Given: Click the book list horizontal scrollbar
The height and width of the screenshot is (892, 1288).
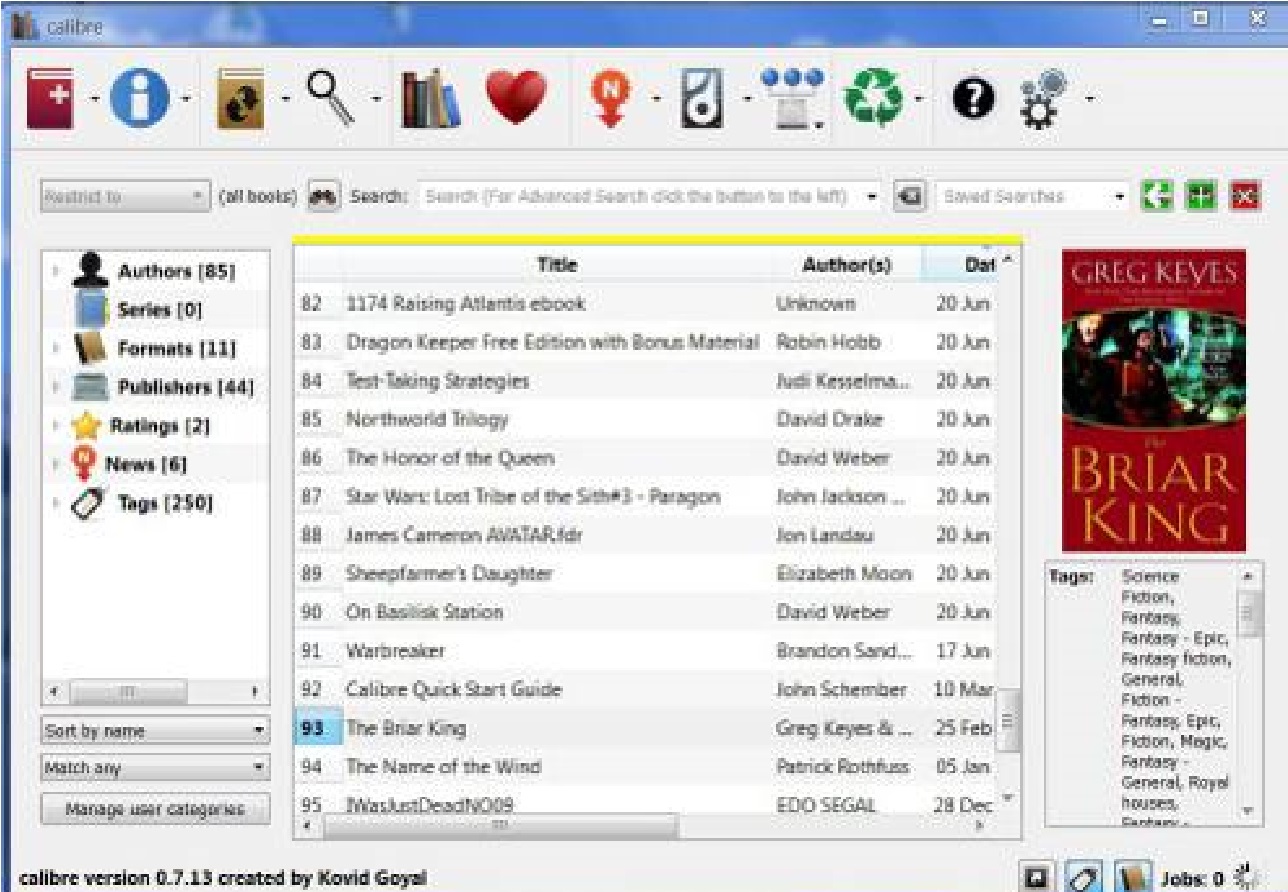Looking at the screenshot, I should pyautogui.click(x=500, y=827).
